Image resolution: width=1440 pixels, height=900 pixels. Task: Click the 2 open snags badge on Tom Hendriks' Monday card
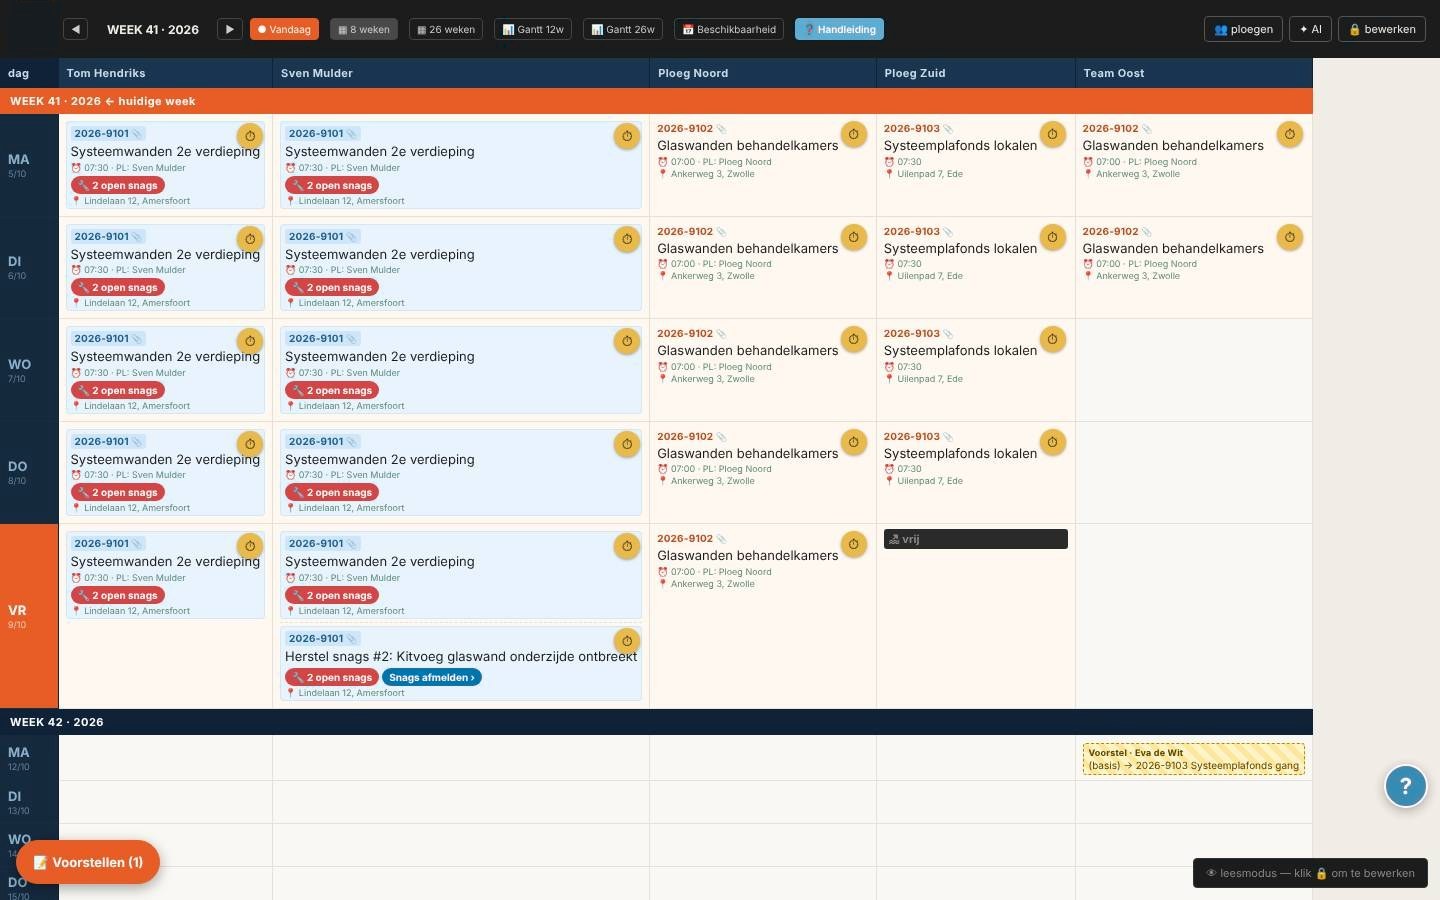tap(118, 185)
